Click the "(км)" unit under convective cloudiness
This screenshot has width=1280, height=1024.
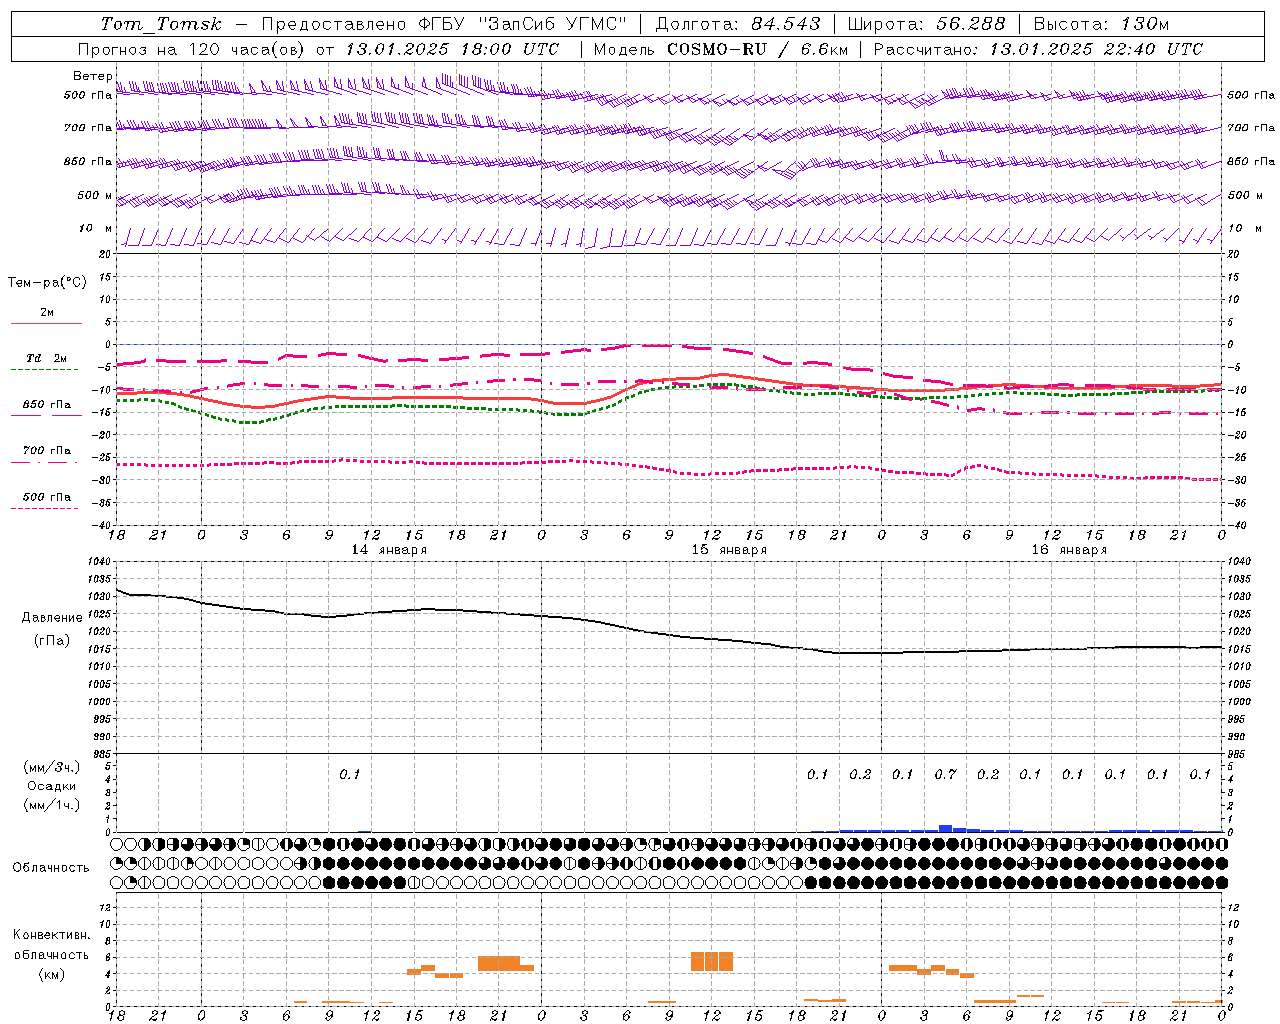coord(52,974)
